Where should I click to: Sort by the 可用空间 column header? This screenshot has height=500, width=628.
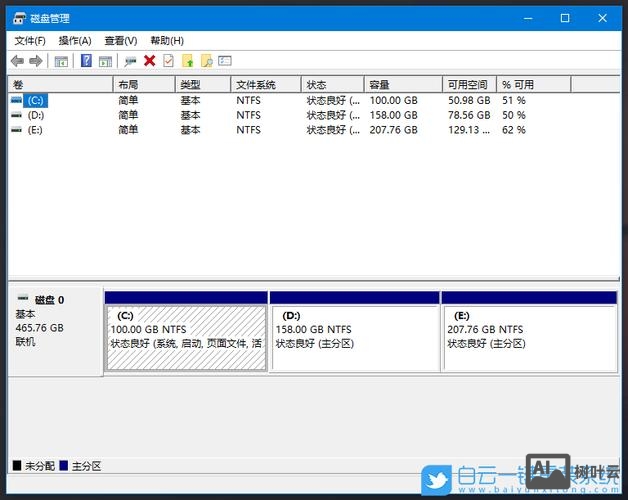coord(470,85)
